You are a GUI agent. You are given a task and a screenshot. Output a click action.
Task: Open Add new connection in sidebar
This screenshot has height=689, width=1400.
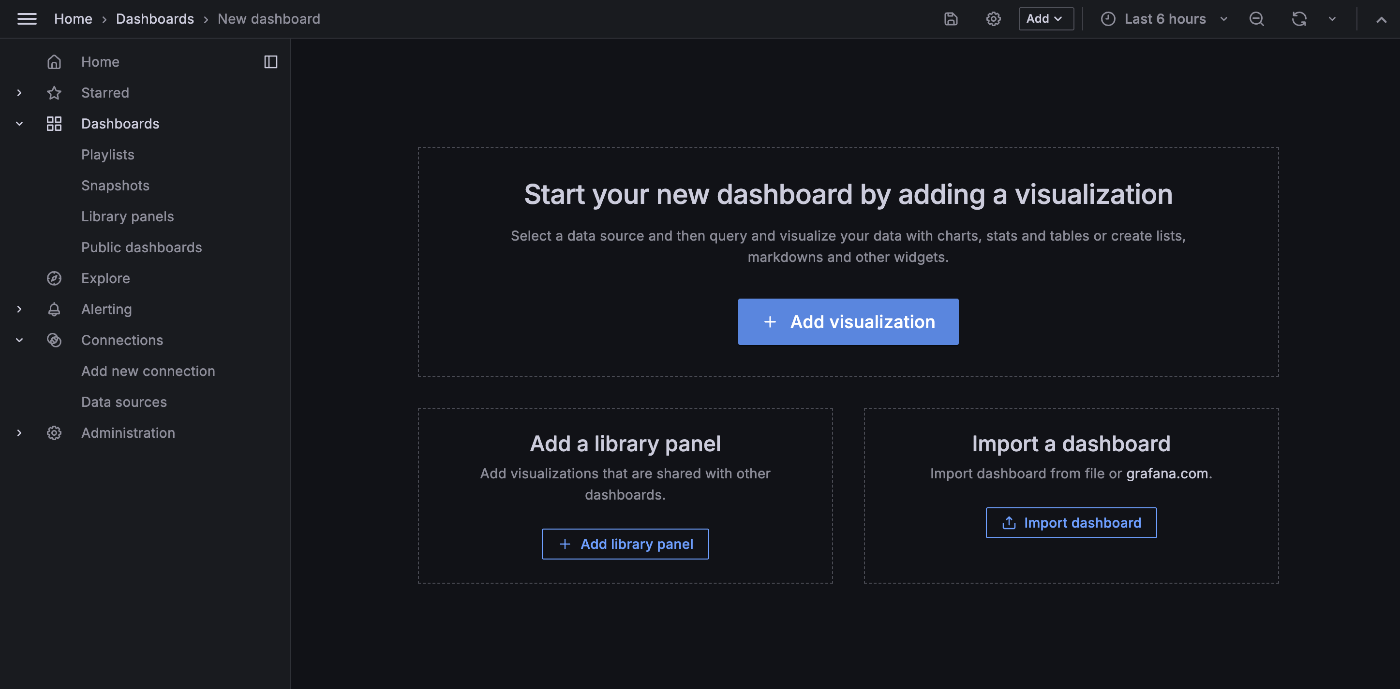(x=148, y=372)
